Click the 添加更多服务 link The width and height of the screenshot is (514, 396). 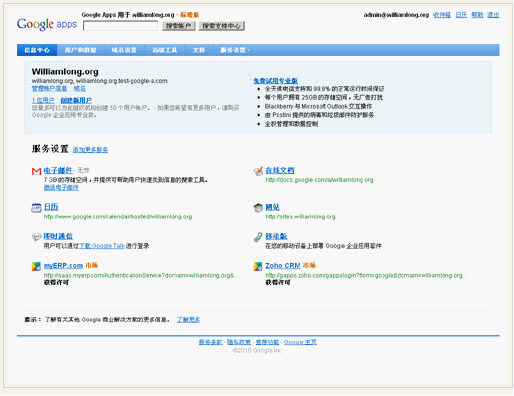pos(90,150)
